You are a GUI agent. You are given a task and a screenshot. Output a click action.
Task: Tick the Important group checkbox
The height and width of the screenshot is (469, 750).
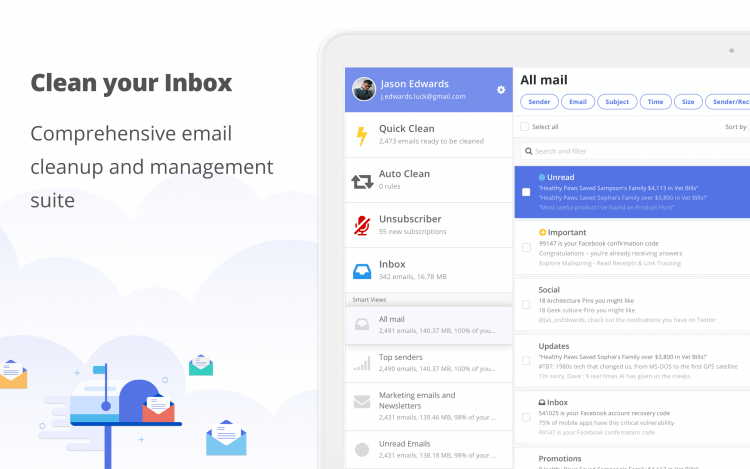pyautogui.click(x=526, y=248)
